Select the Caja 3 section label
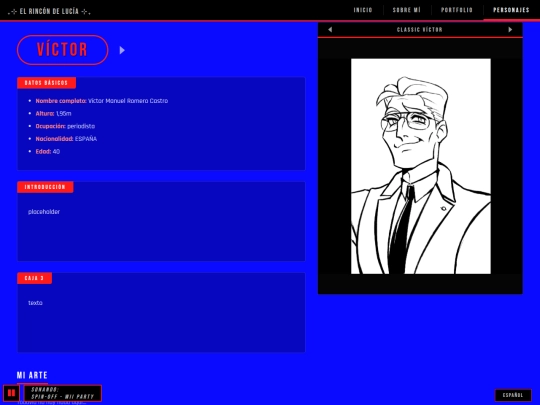540x405 pixels. click(34, 278)
